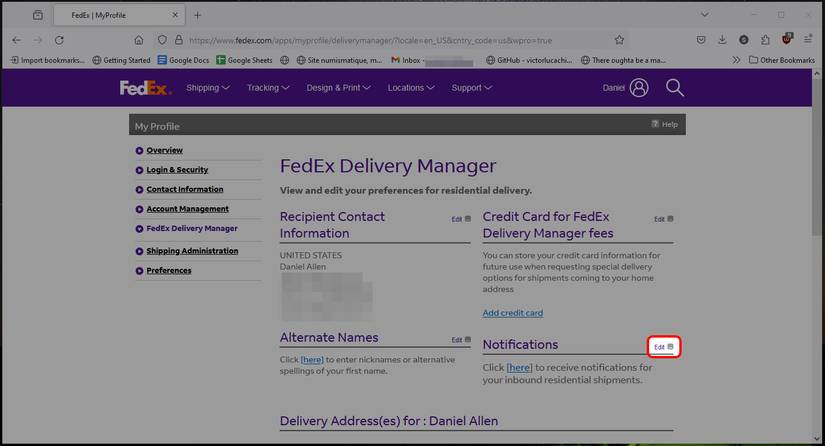
Task: Click the page vertical scrollbar
Action: tap(817, 158)
